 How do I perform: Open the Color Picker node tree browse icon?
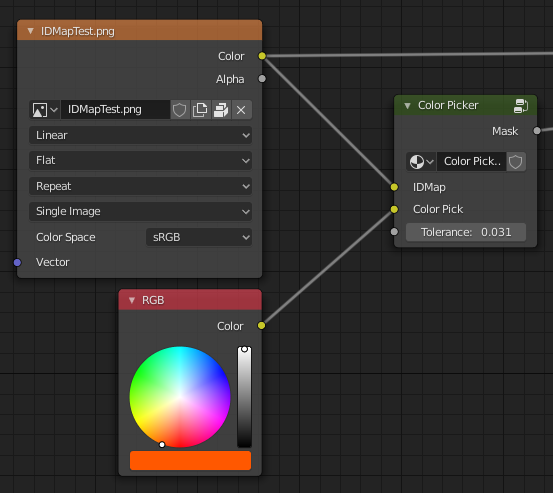coord(421,162)
